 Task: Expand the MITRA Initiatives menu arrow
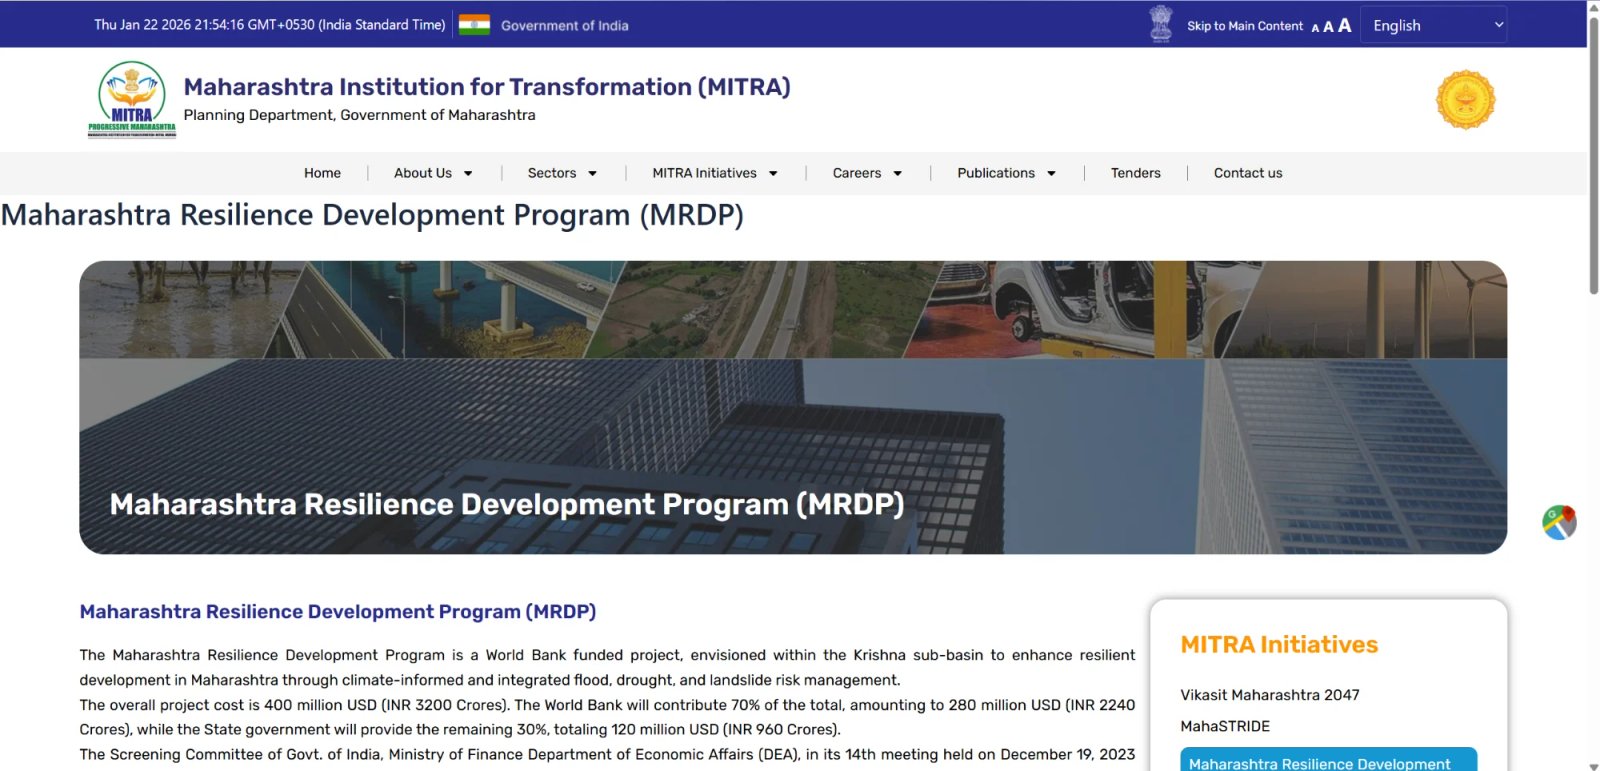[x=773, y=174]
